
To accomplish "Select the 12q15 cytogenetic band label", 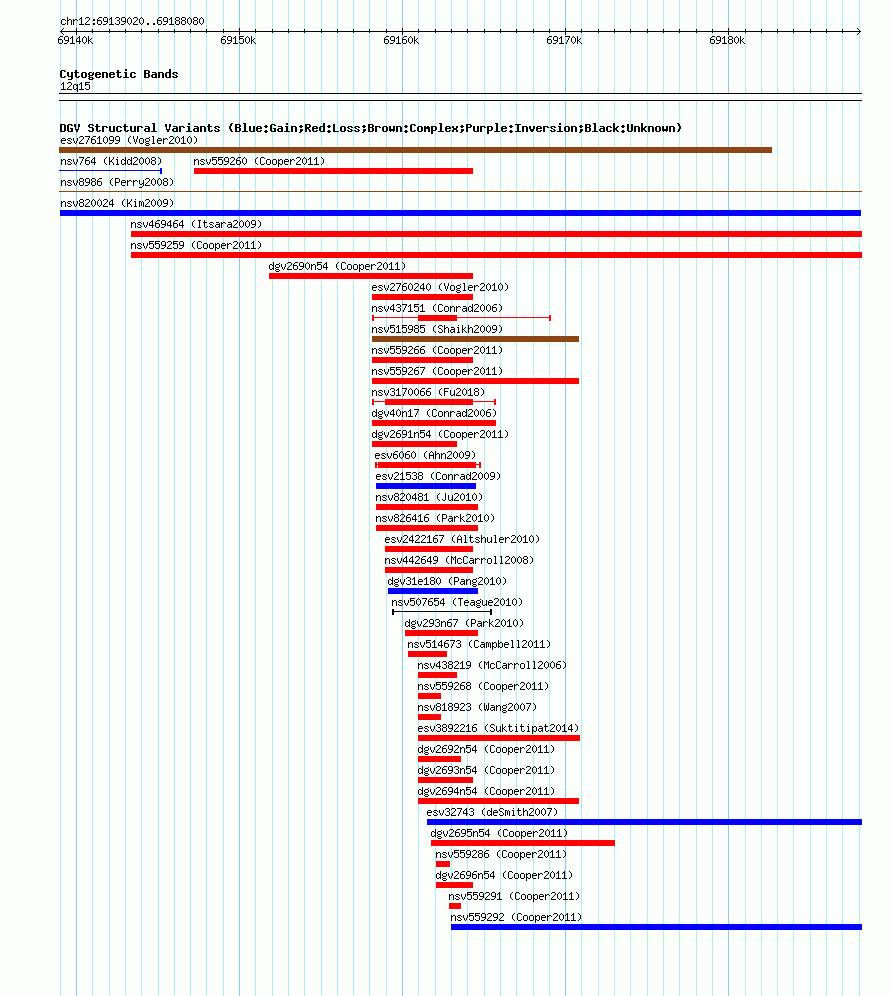I will coord(75,86).
